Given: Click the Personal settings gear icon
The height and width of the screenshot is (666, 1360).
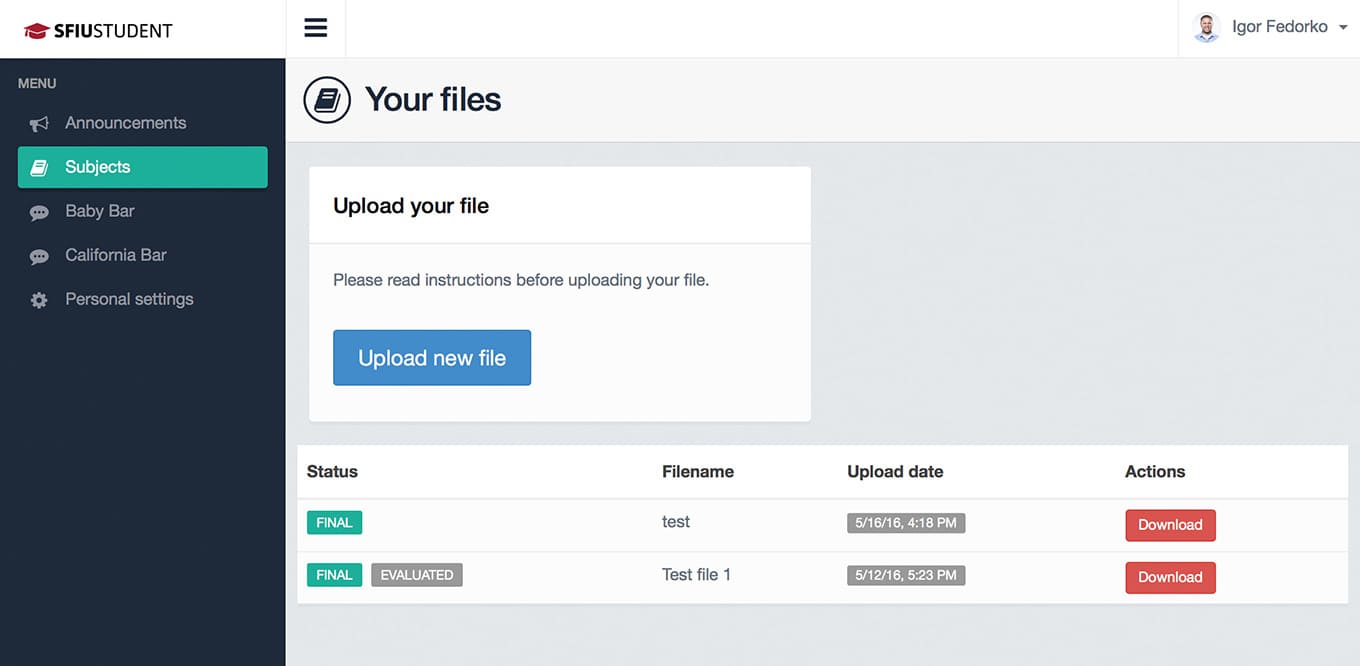Looking at the screenshot, I should point(39,300).
